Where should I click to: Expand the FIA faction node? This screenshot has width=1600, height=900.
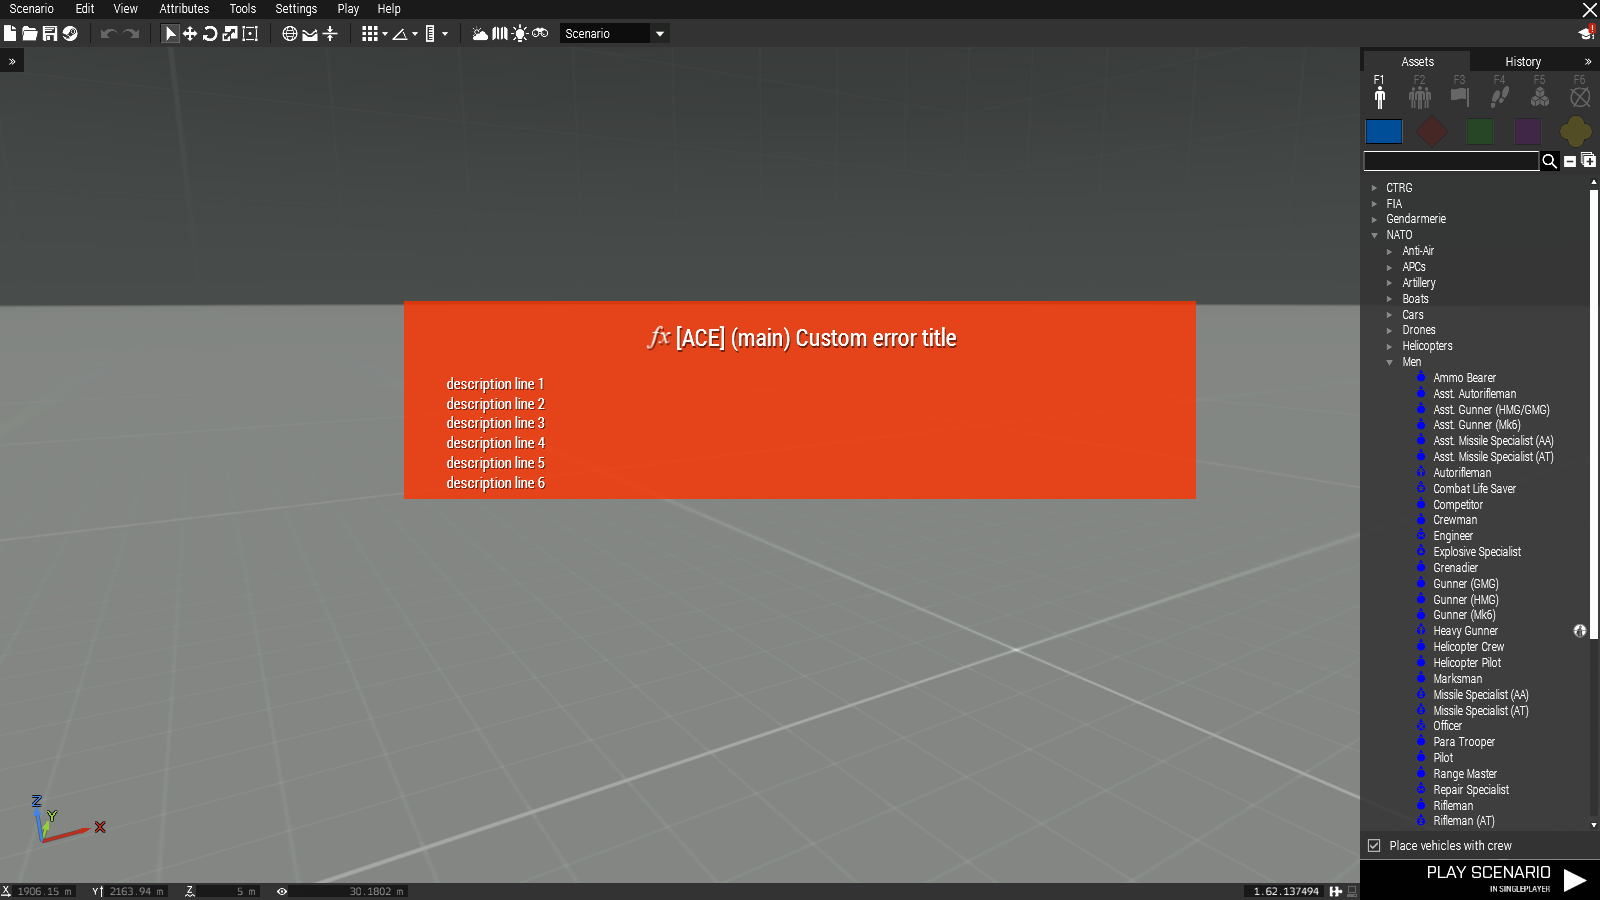point(1375,204)
